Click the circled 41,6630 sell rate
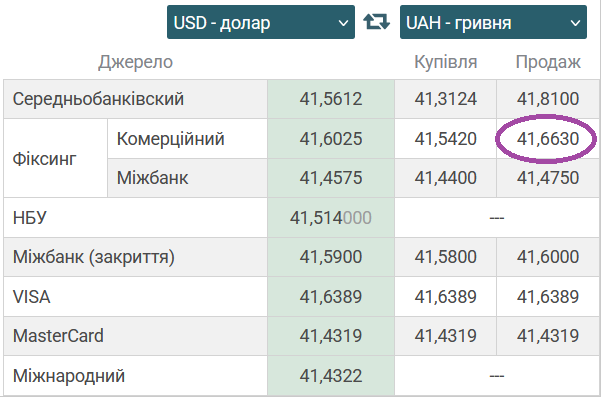Screen dimensions: 609x412 click(x=548, y=139)
